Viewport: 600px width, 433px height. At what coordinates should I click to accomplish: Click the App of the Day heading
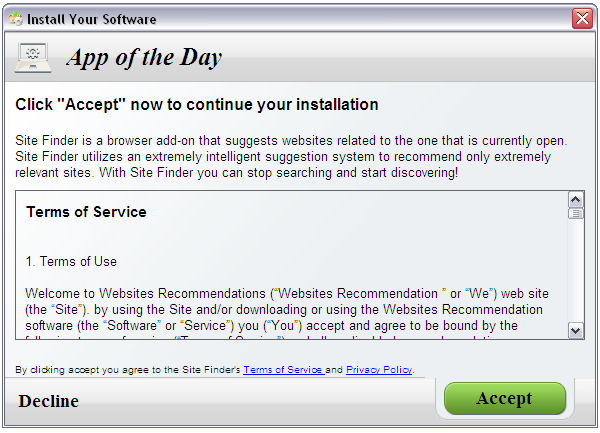(144, 58)
